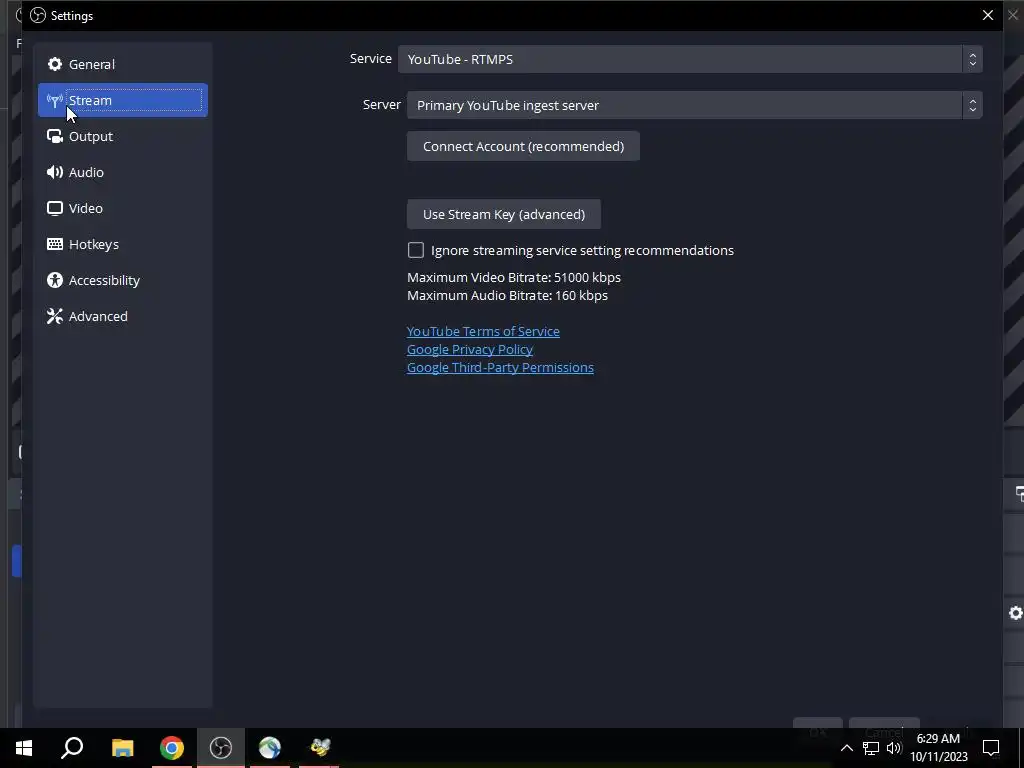Click the Server dropdown arrow stepper

point(972,104)
